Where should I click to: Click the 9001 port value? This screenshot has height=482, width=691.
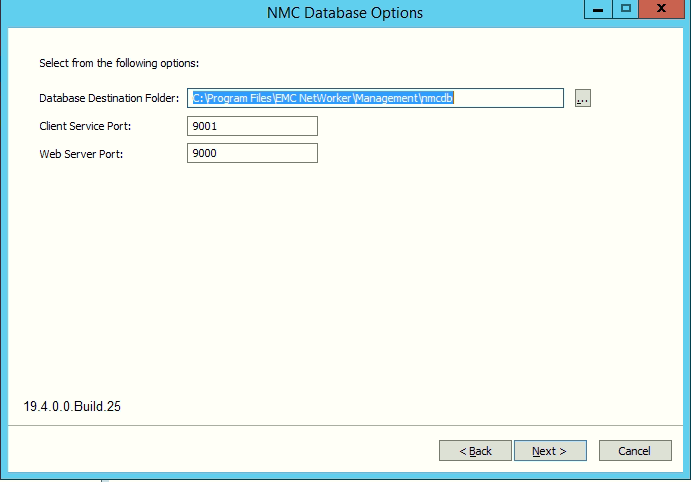pos(206,126)
